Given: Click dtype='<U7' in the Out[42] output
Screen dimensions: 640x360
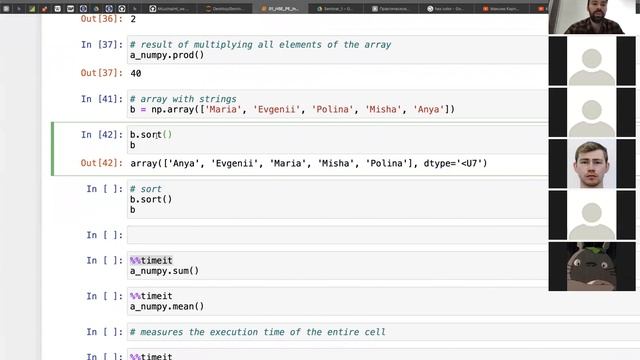Looking at the screenshot, I should [x=453, y=163].
